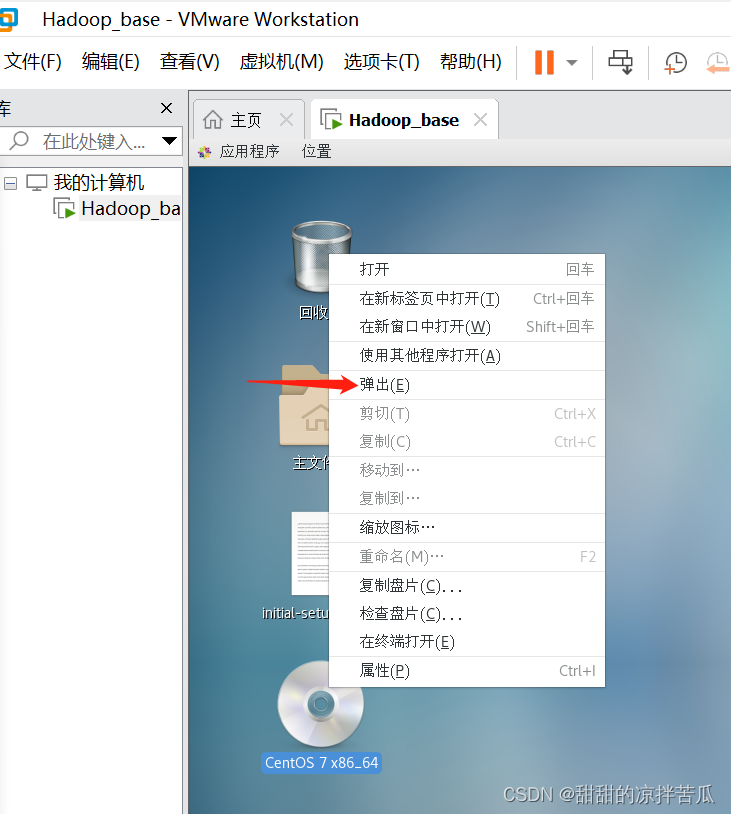The width and height of the screenshot is (731, 814).
Task: Open the 应用程序 menu in guest
Action: click(x=249, y=152)
